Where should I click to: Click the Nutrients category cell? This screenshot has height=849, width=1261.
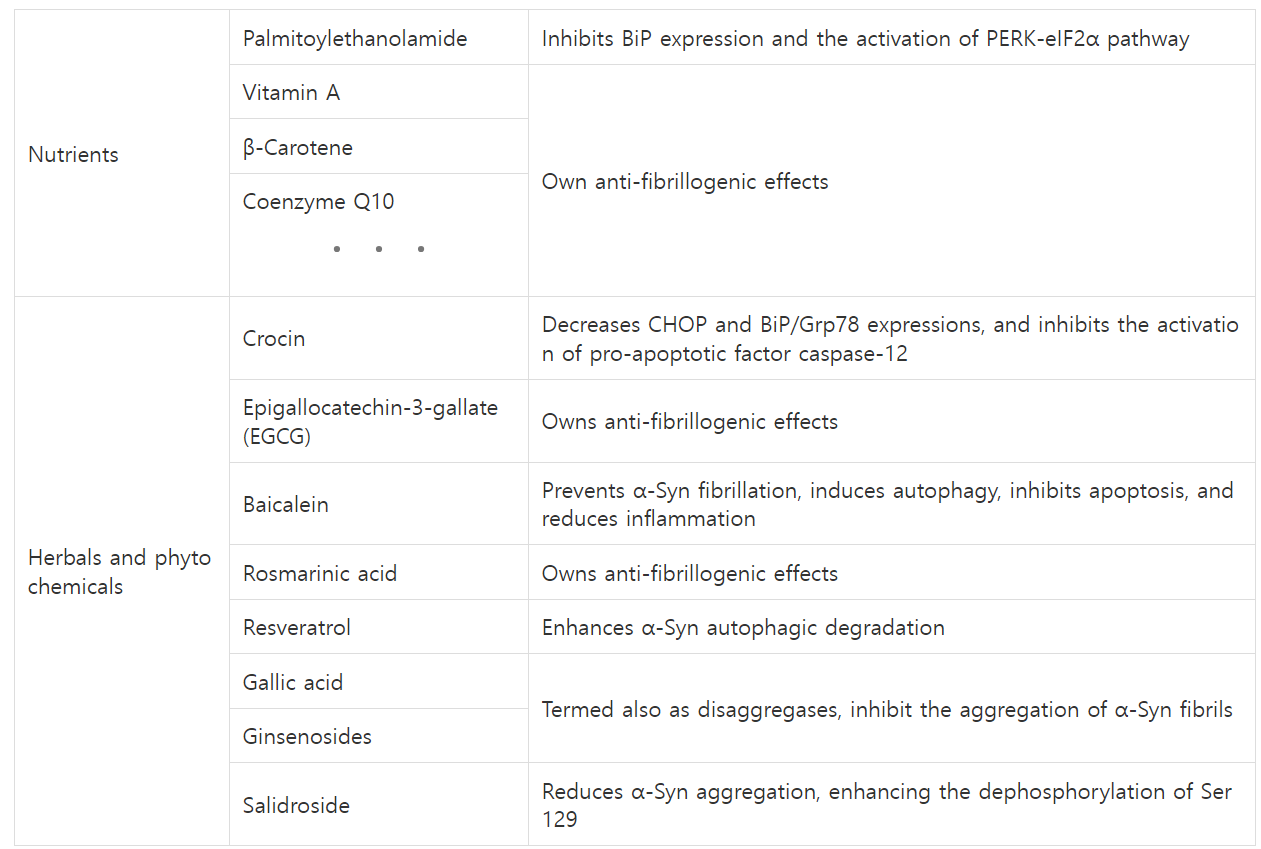click(73, 155)
